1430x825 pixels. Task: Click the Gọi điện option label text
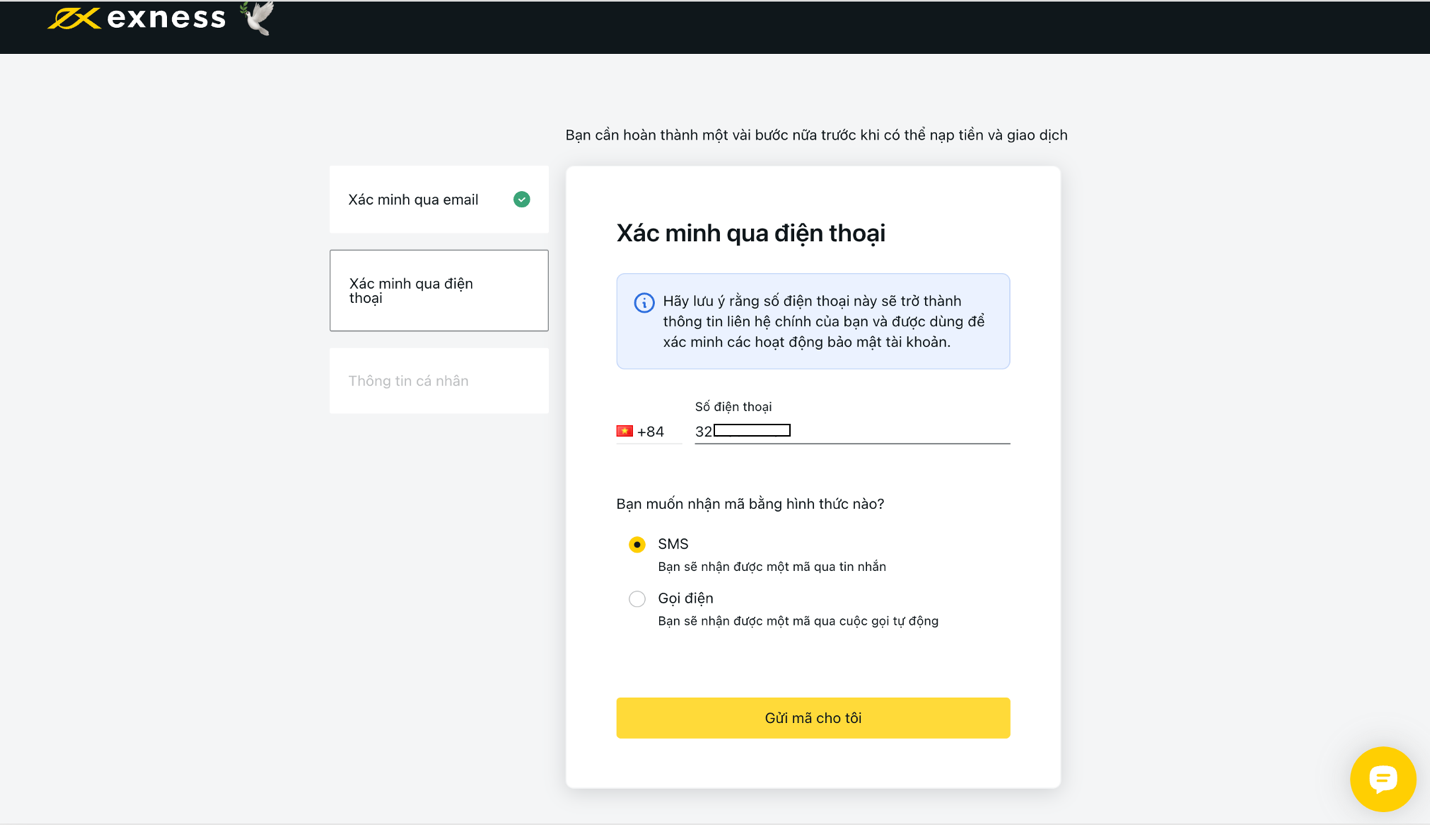point(685,598)
